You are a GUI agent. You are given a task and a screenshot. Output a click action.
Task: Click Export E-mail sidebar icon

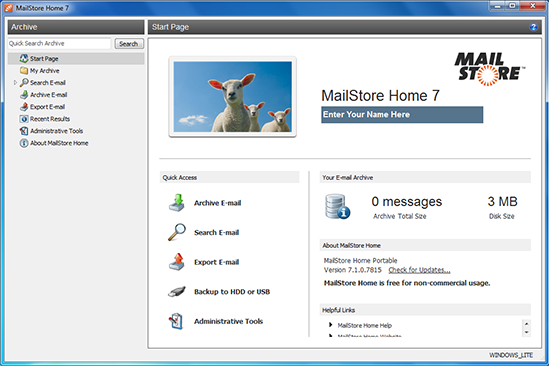click(24, 107)
